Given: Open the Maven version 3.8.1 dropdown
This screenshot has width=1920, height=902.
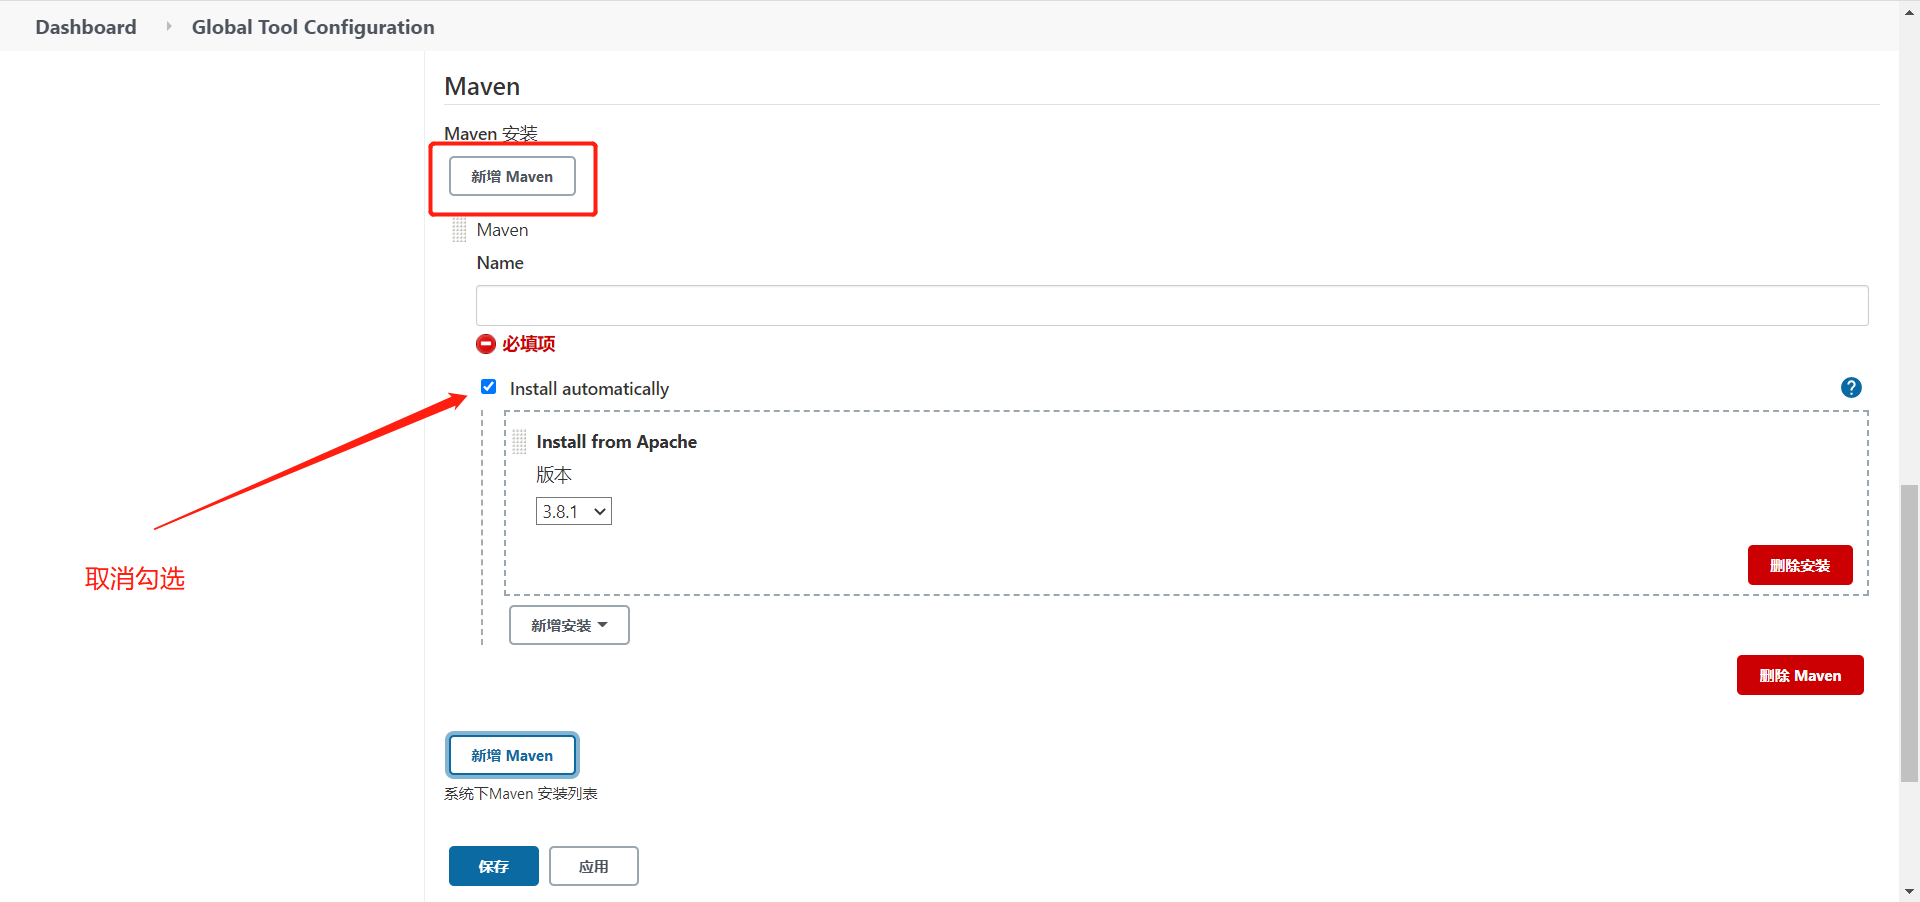Looking at the screenshot, I should (574, 511).
